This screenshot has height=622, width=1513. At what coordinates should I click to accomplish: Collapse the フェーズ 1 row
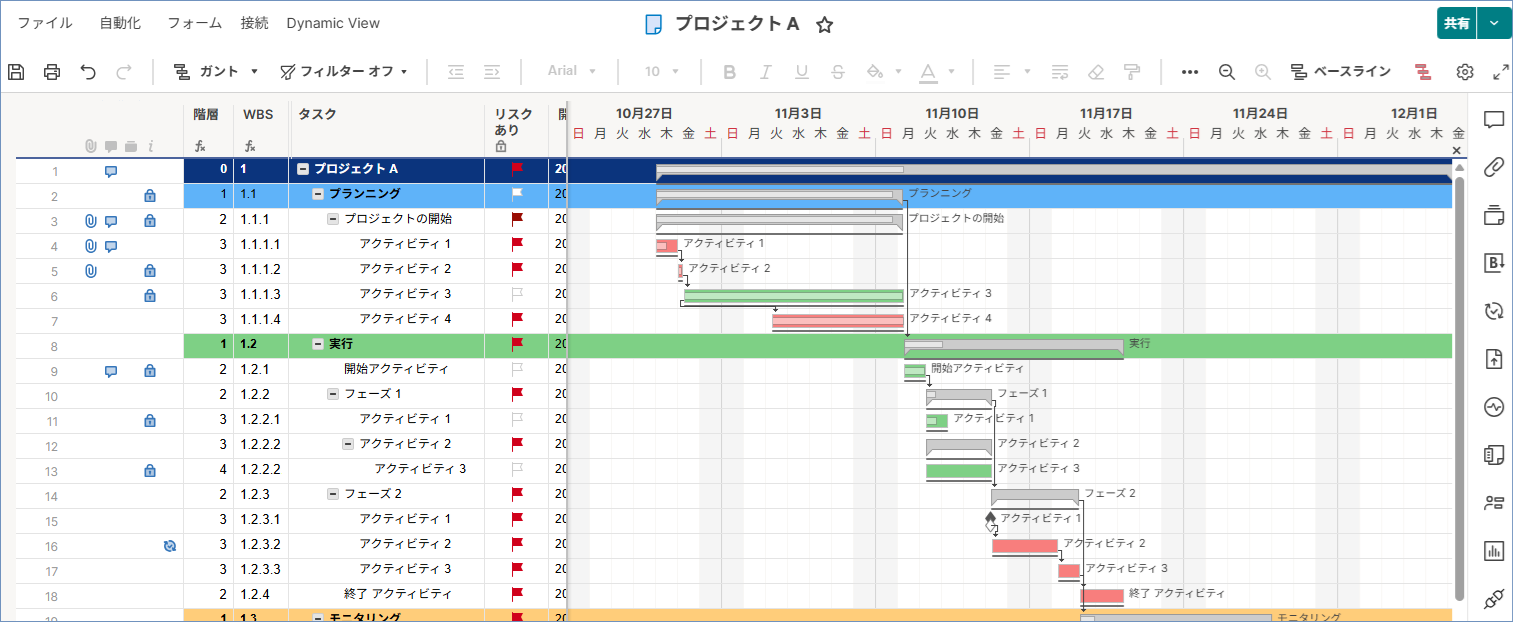(333, 394)
